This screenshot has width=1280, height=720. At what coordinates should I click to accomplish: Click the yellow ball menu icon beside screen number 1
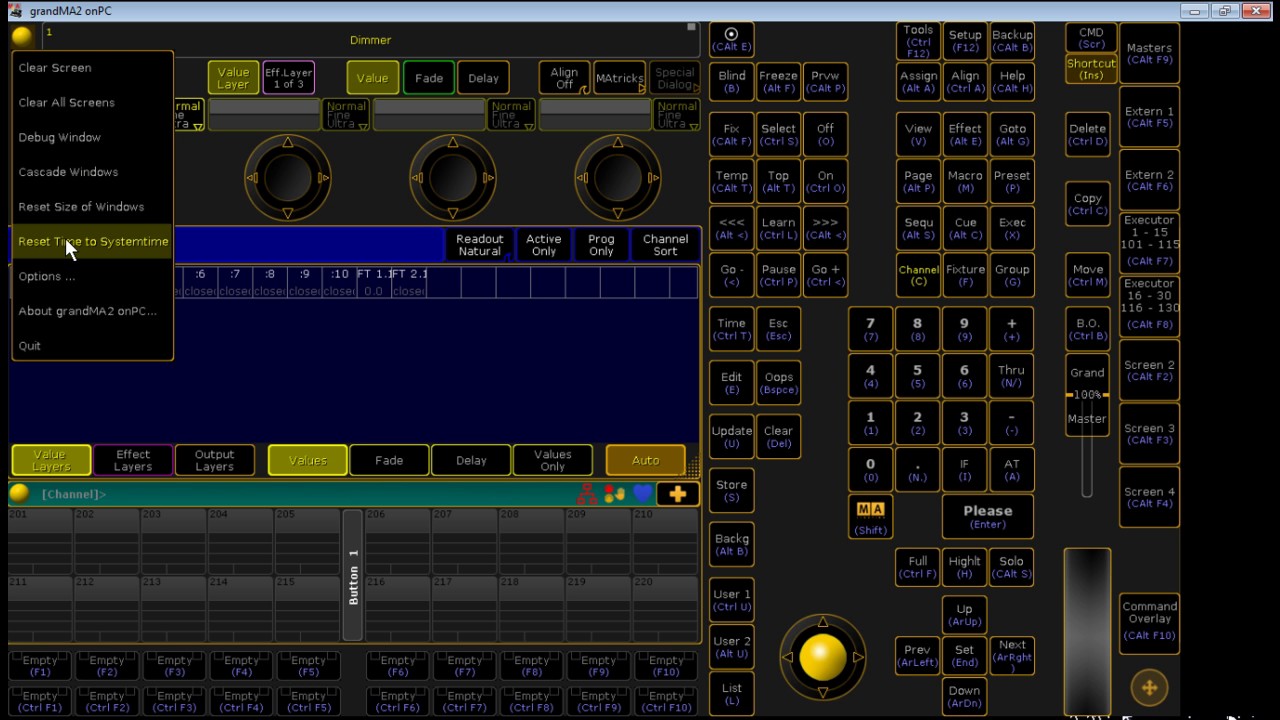click(21, 37)
